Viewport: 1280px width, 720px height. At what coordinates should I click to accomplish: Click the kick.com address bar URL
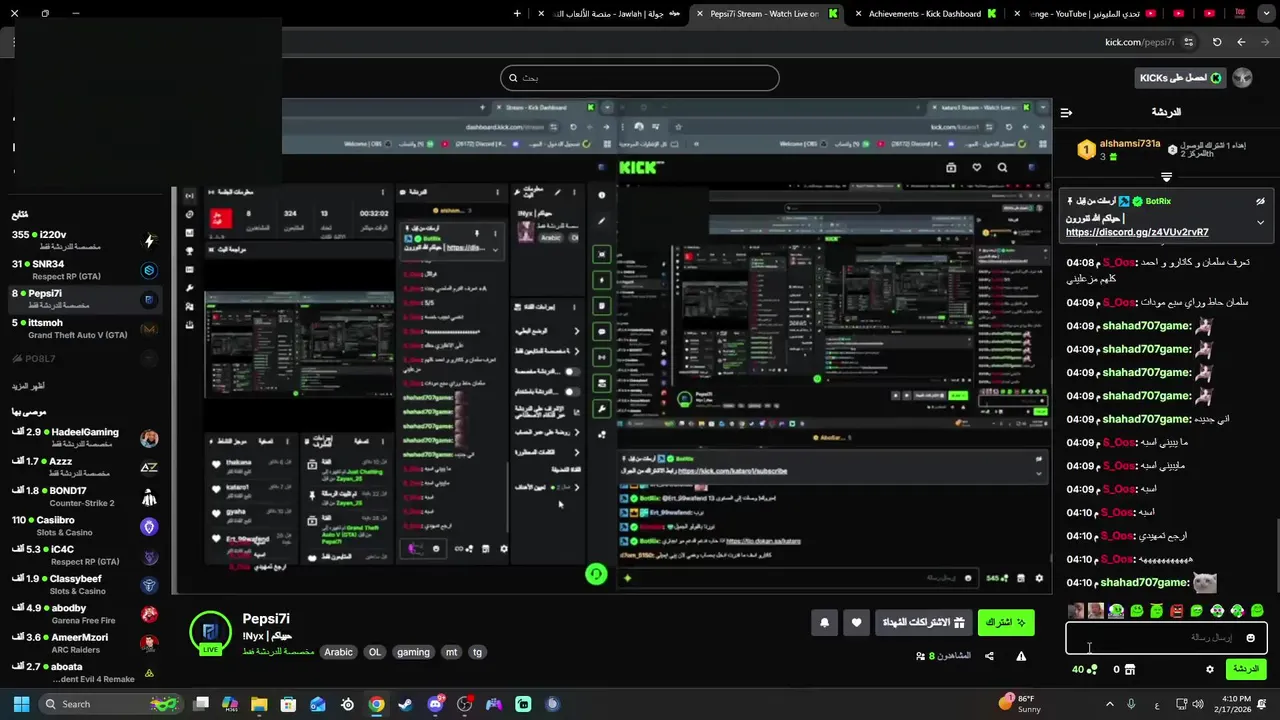click(1139, 42)
